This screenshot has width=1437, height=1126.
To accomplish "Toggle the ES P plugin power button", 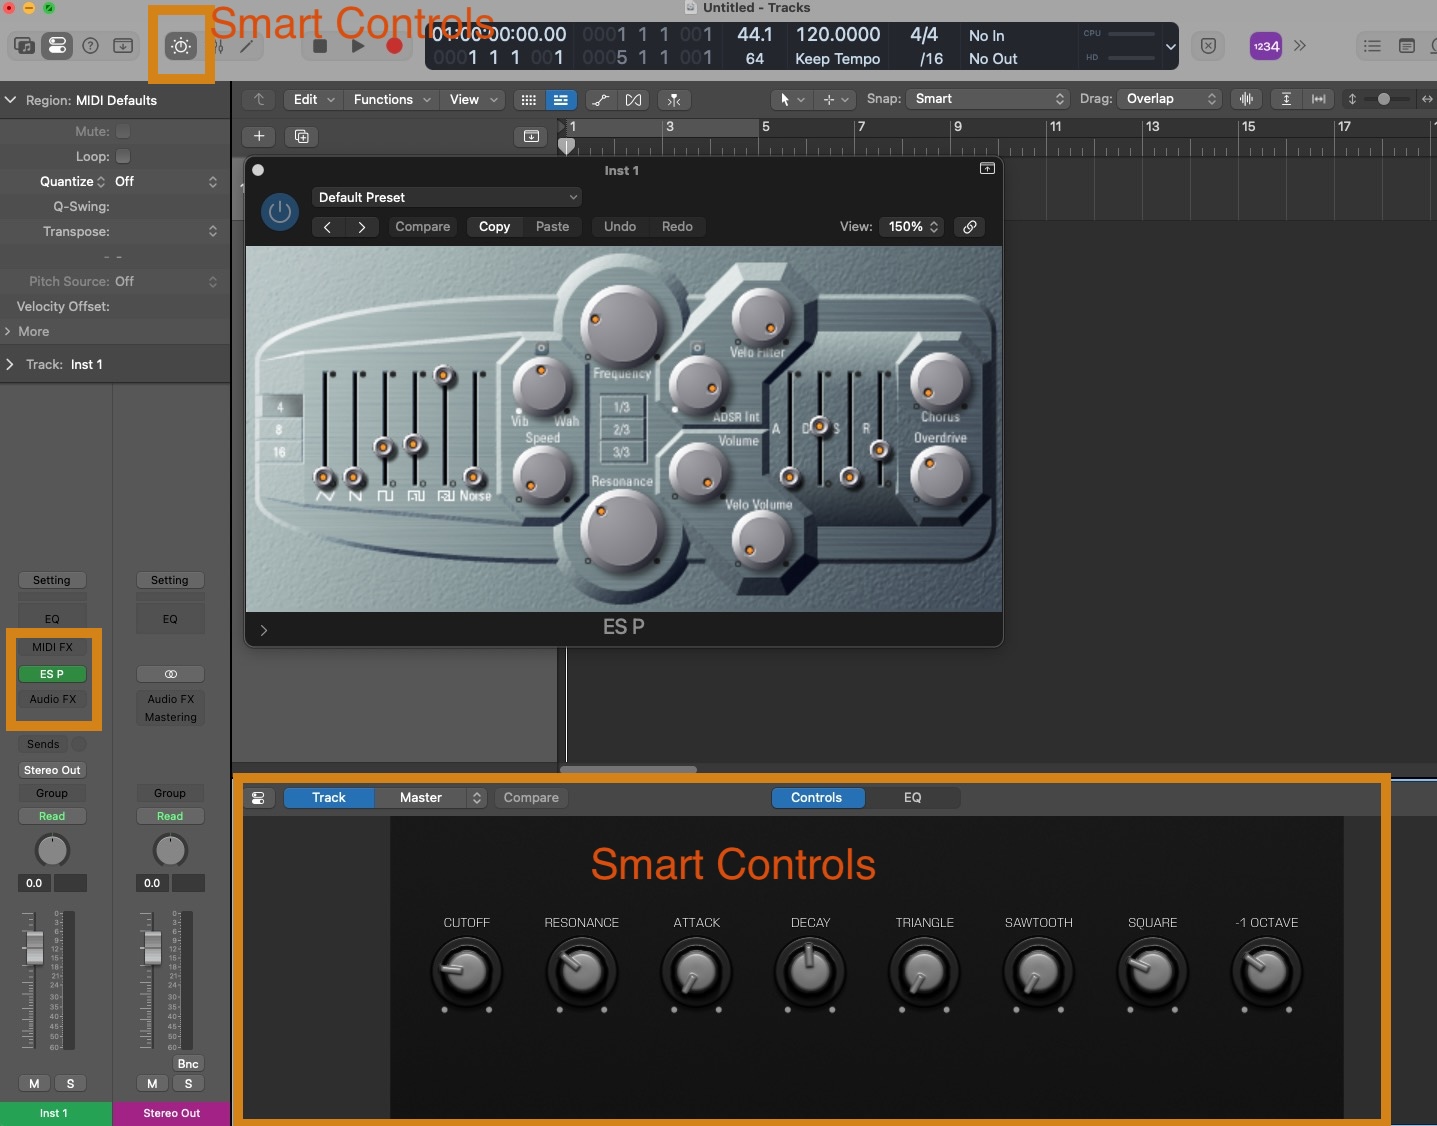I will coord(280,212).
